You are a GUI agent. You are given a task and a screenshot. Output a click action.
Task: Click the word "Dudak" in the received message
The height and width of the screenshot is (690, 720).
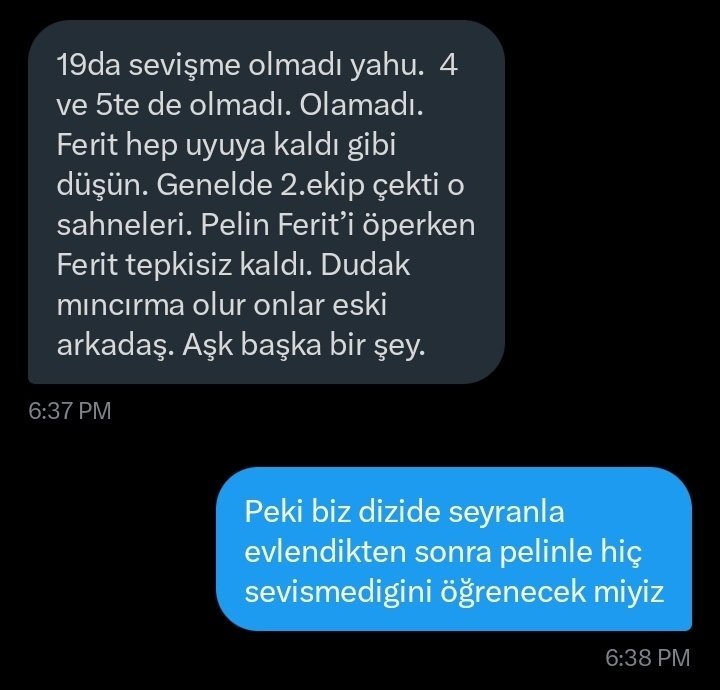click(x=365, y=265)
